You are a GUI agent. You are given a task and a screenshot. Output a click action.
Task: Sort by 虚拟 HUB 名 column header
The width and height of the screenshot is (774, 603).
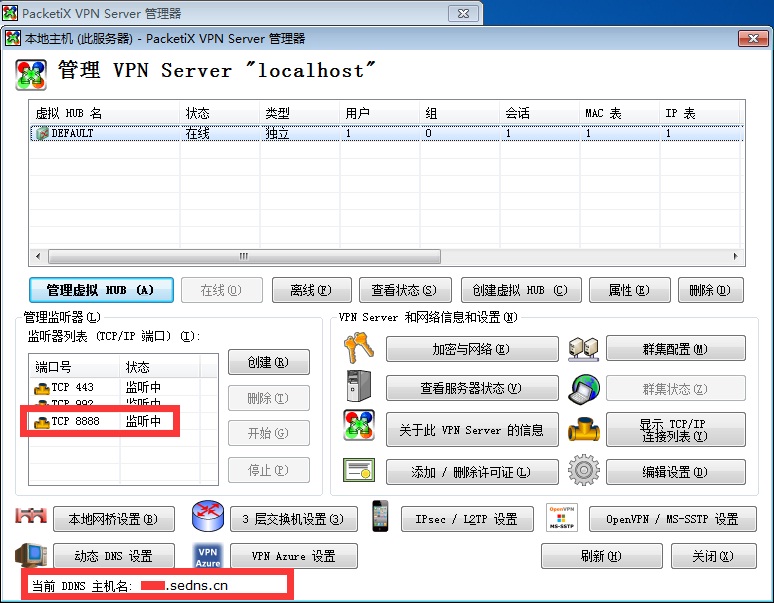(x=105, y=113)
